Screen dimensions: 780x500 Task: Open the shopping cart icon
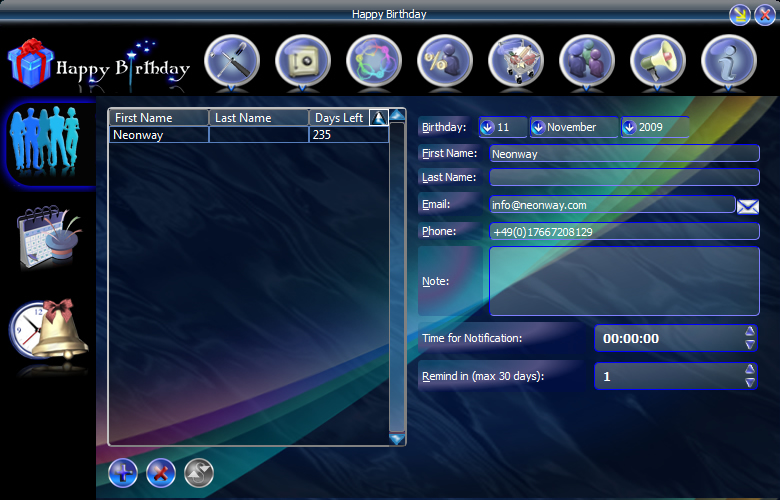(516, 62)
